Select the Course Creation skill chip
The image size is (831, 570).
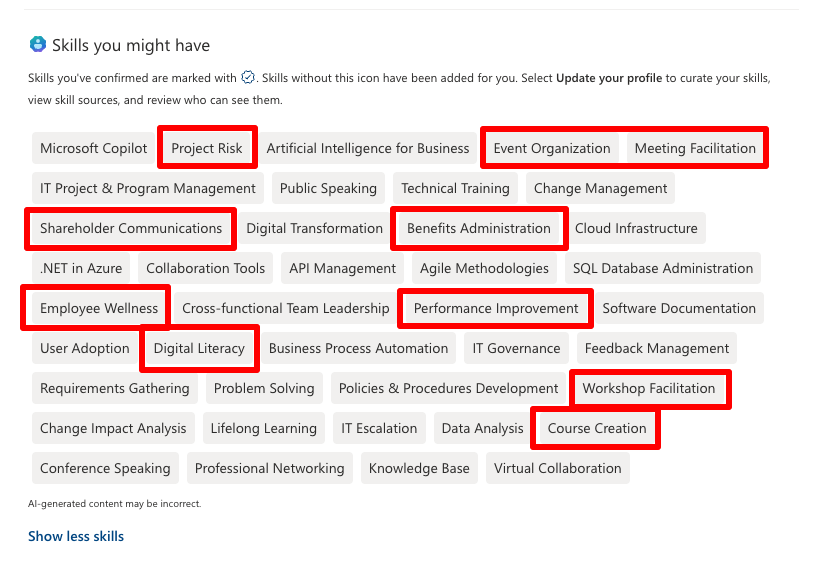pos(597,428)
